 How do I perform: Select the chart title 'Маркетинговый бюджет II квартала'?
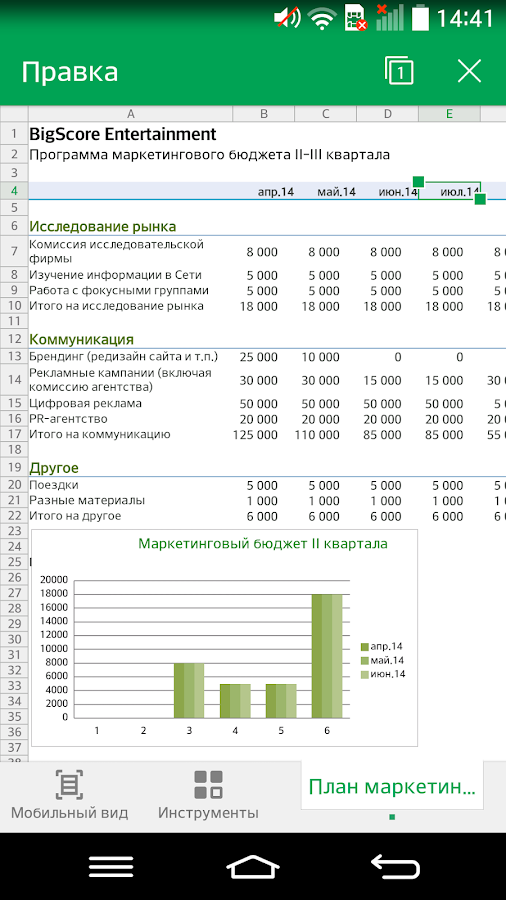point(263,543)
